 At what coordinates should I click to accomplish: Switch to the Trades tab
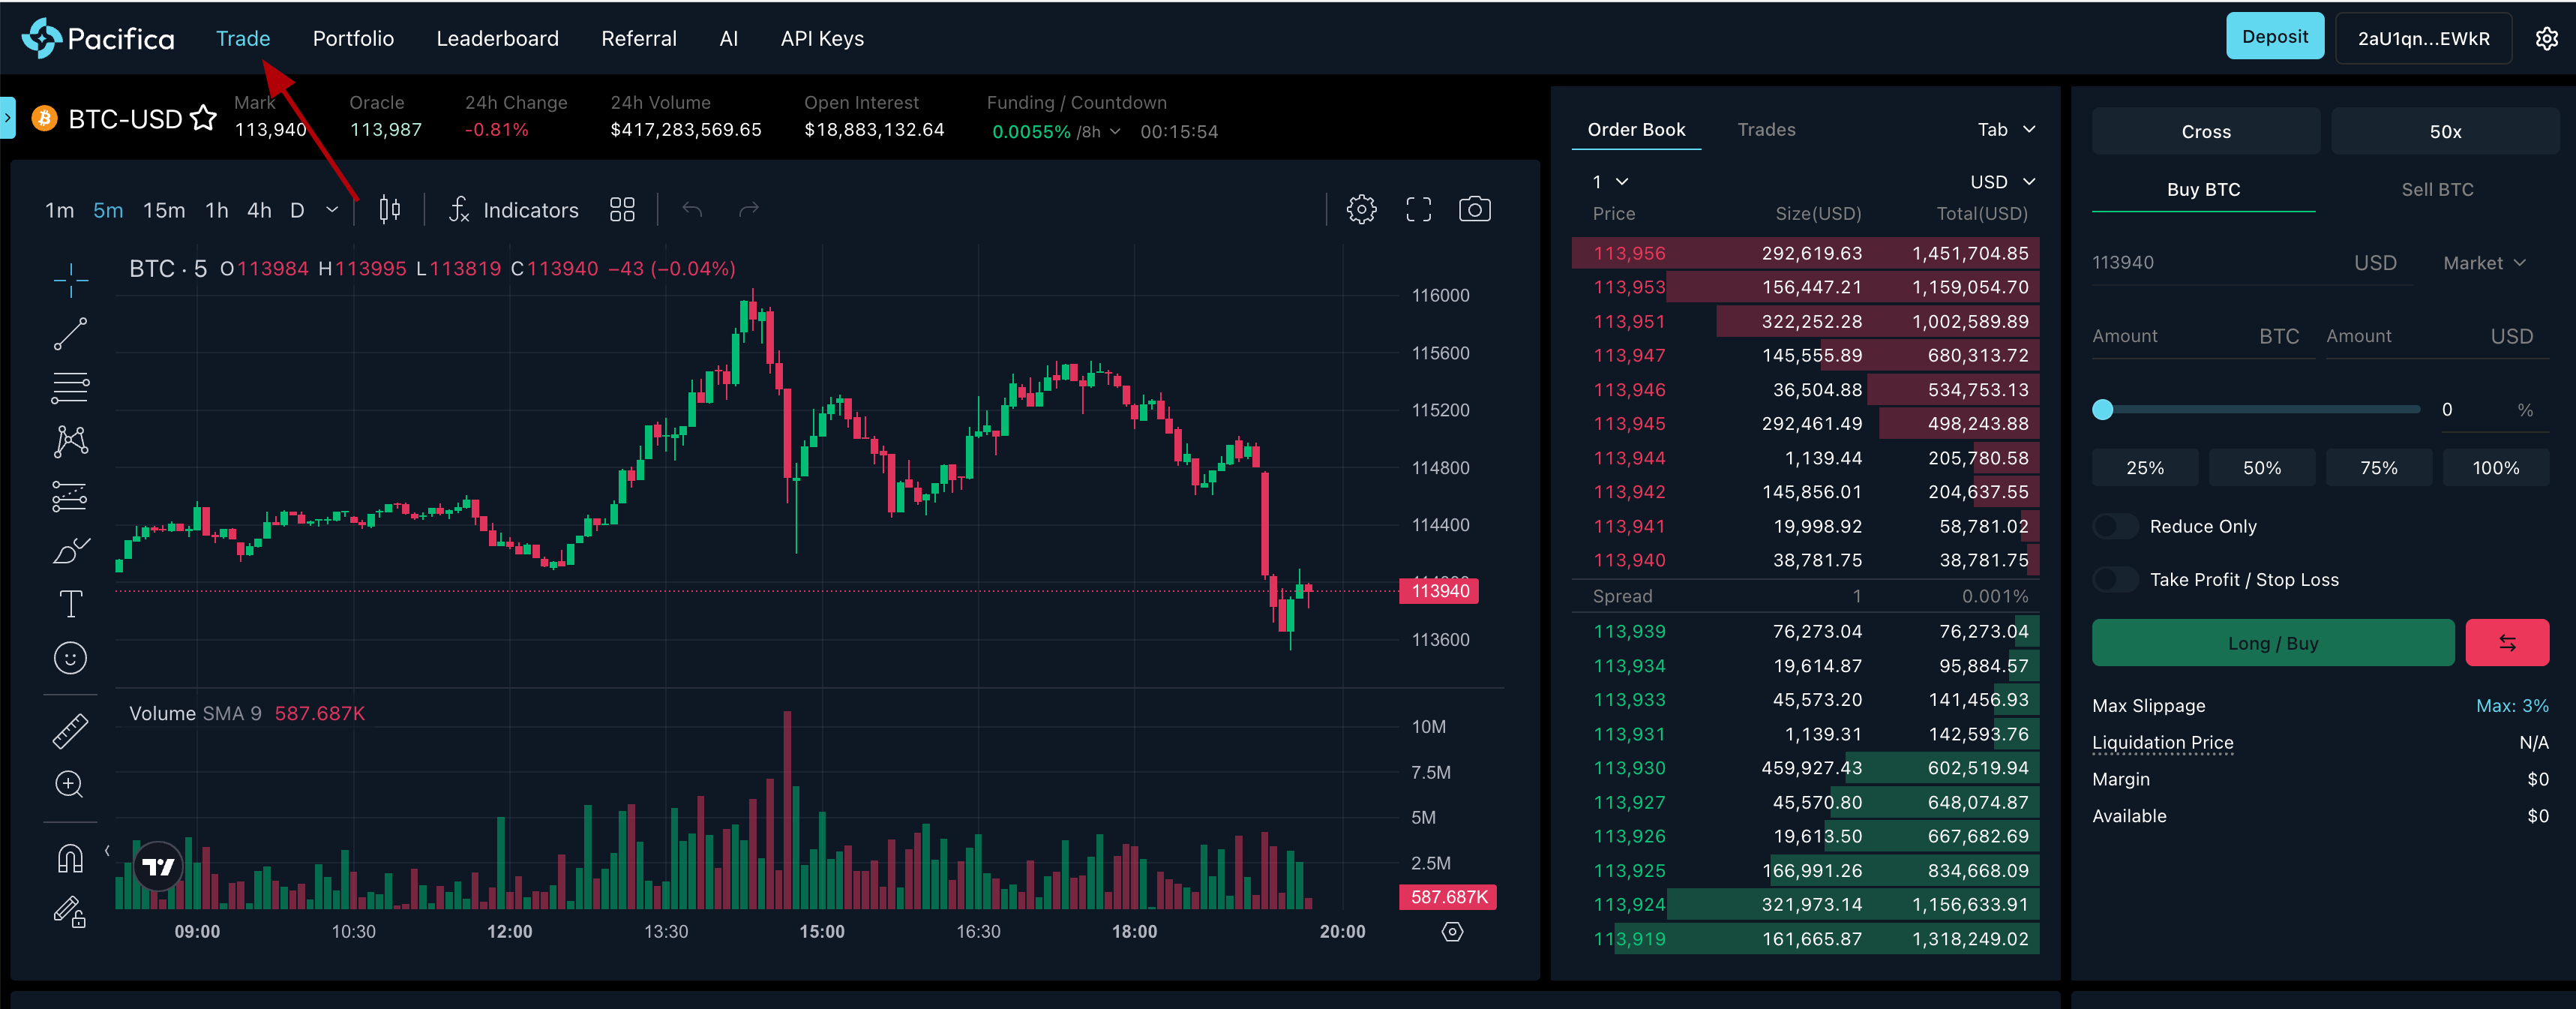click(x=1766, y=130)
